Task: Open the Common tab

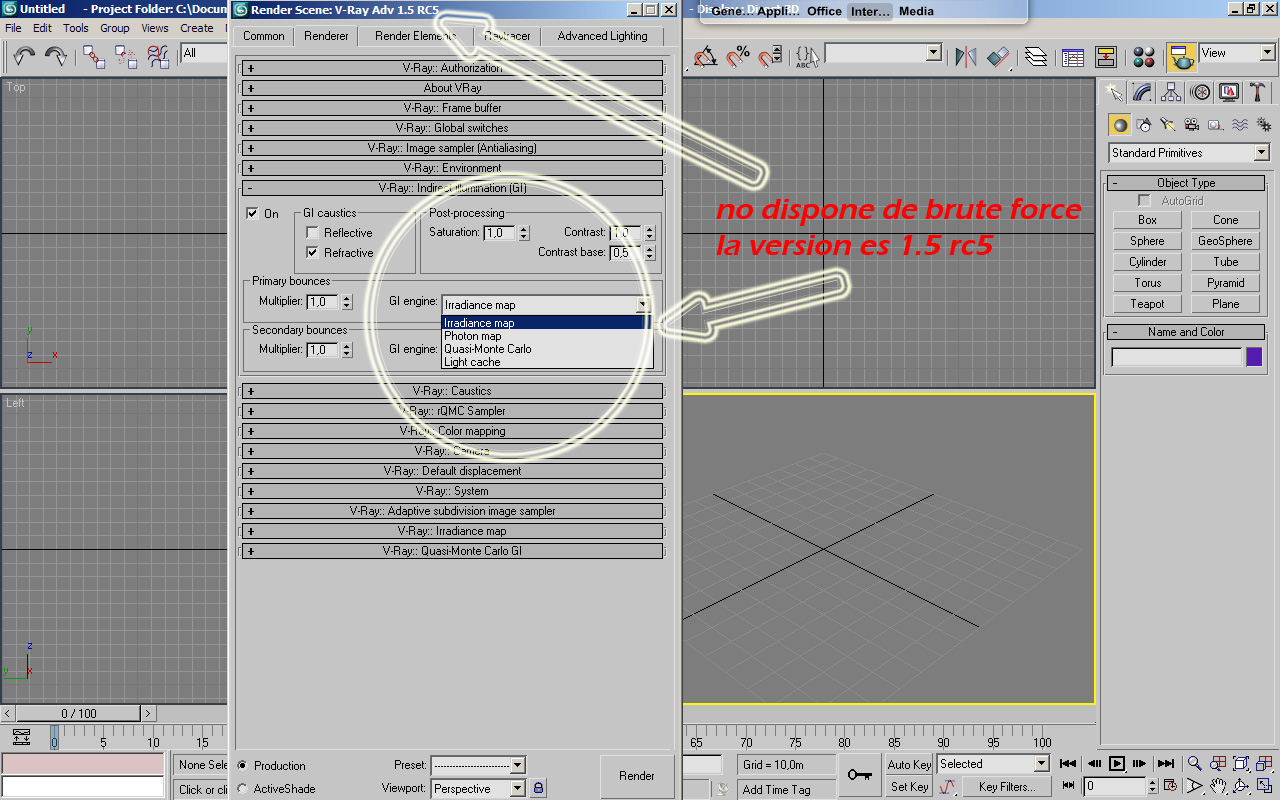Action: (x=264, y=36)
